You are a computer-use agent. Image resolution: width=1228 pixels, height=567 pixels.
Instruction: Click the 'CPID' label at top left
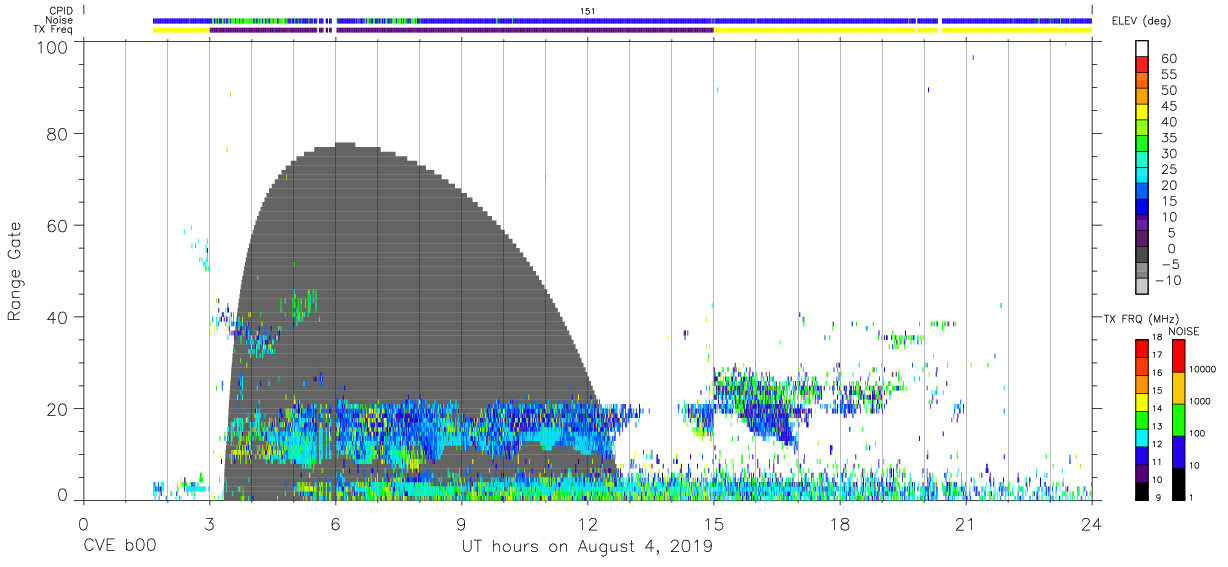61,11
